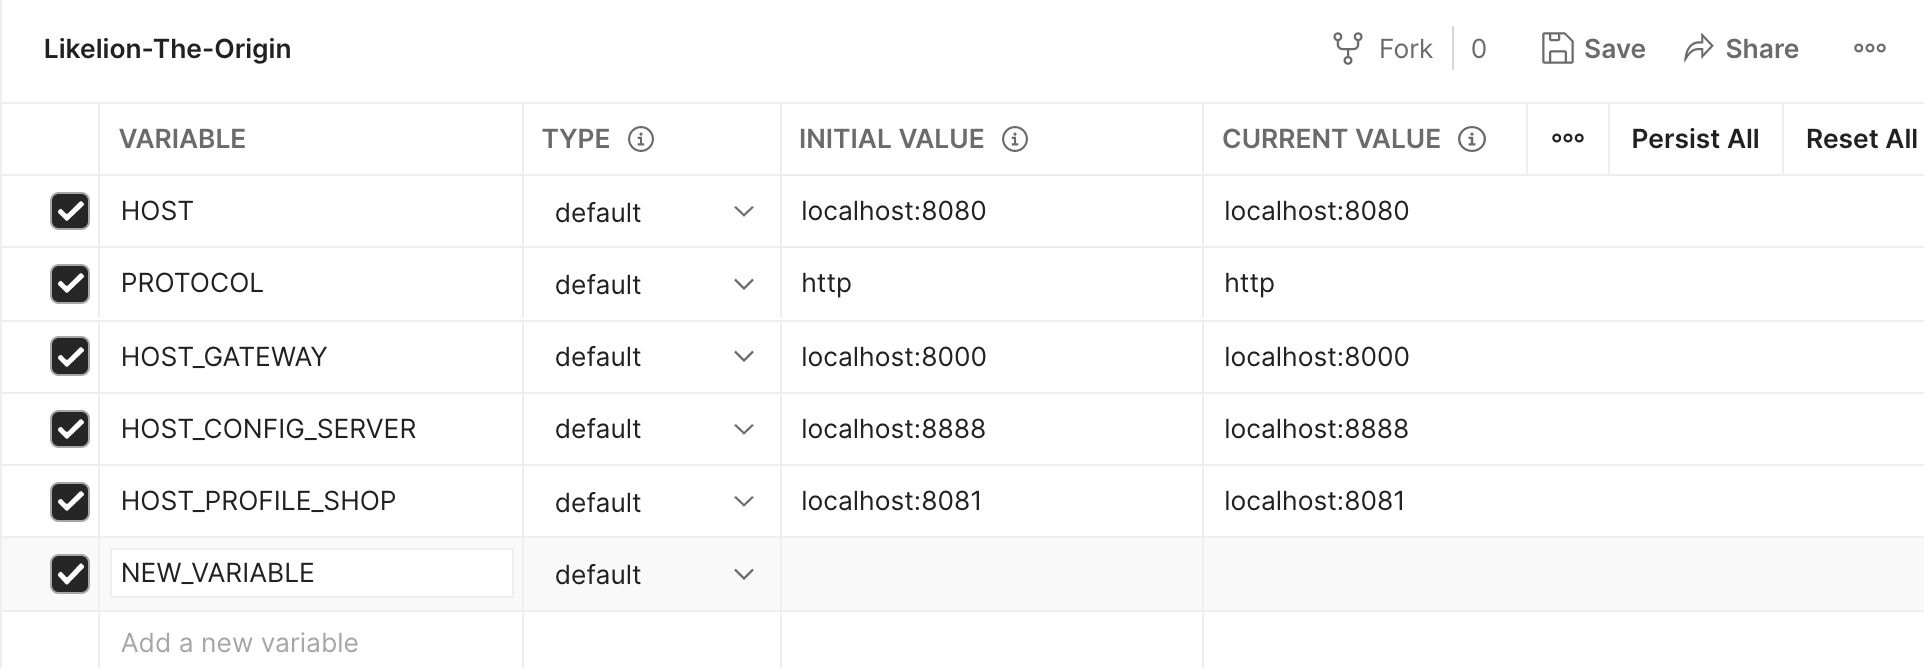Click the fork count number
Image resolution: width=1924 pixels, height=668 pixels.
click(x=1479, y=48)
